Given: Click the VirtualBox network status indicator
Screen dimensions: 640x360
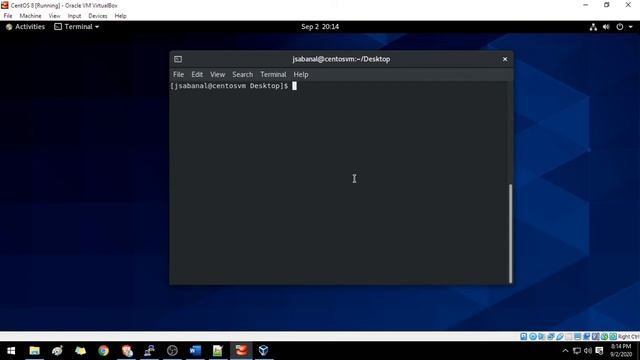Looking at the screenshot, I should click(551, 337).
